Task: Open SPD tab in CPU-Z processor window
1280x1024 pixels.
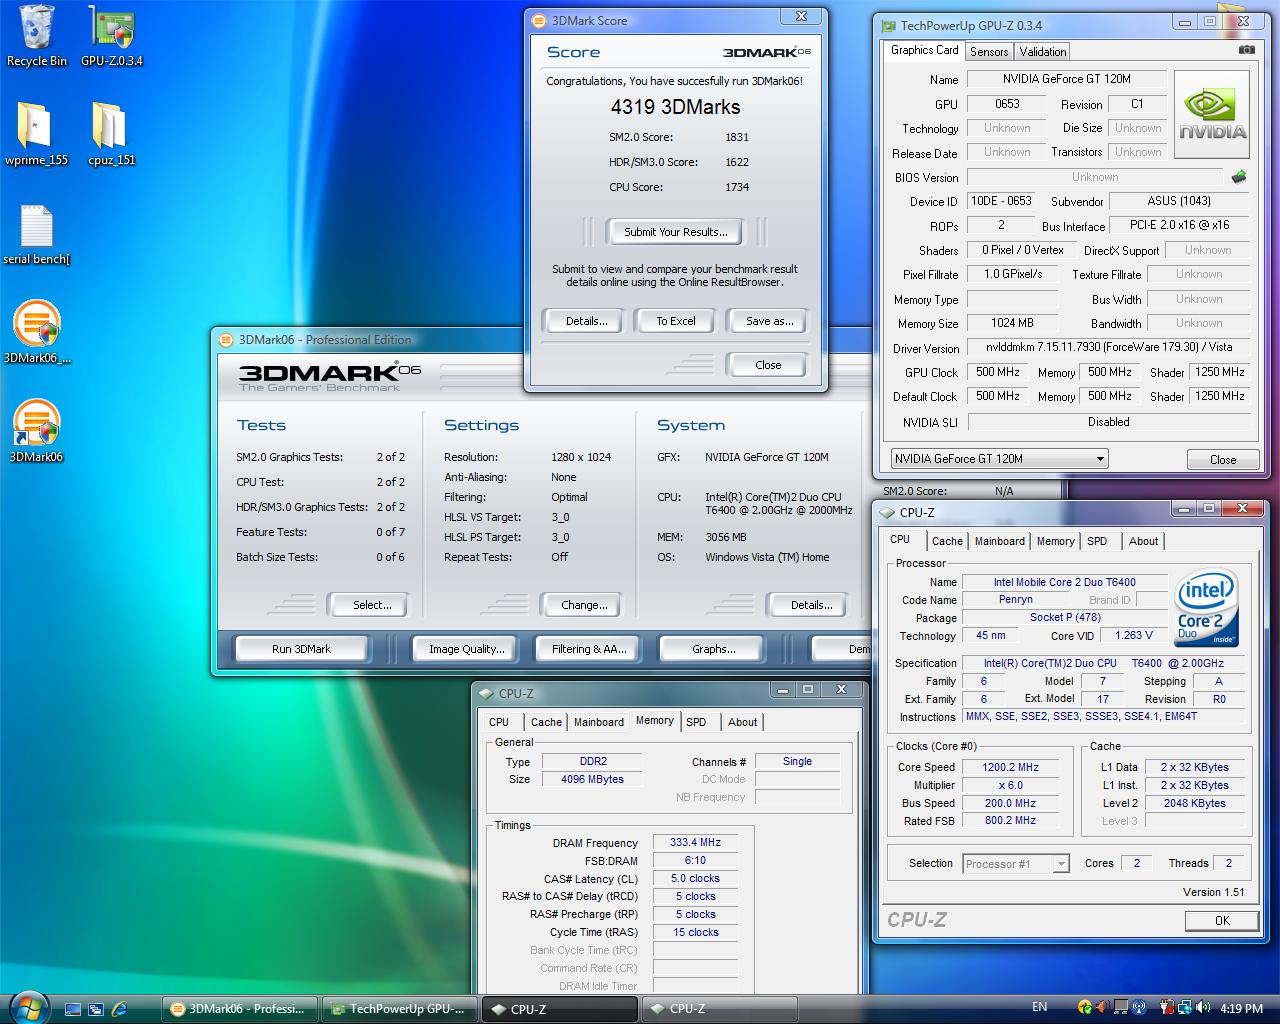Action: click(x=1097, y=541)
